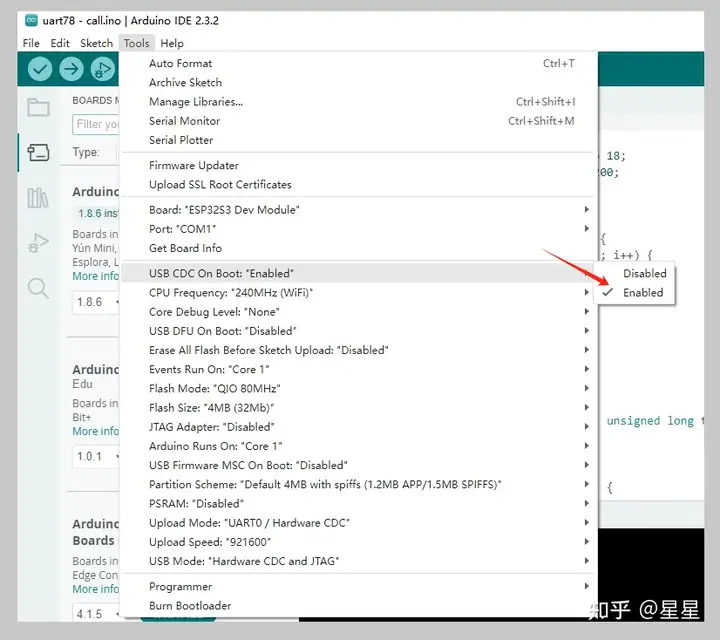Choose Archive Sketch
The width and height of the screenshot is (720, 640).
click(x=359, y=83)
